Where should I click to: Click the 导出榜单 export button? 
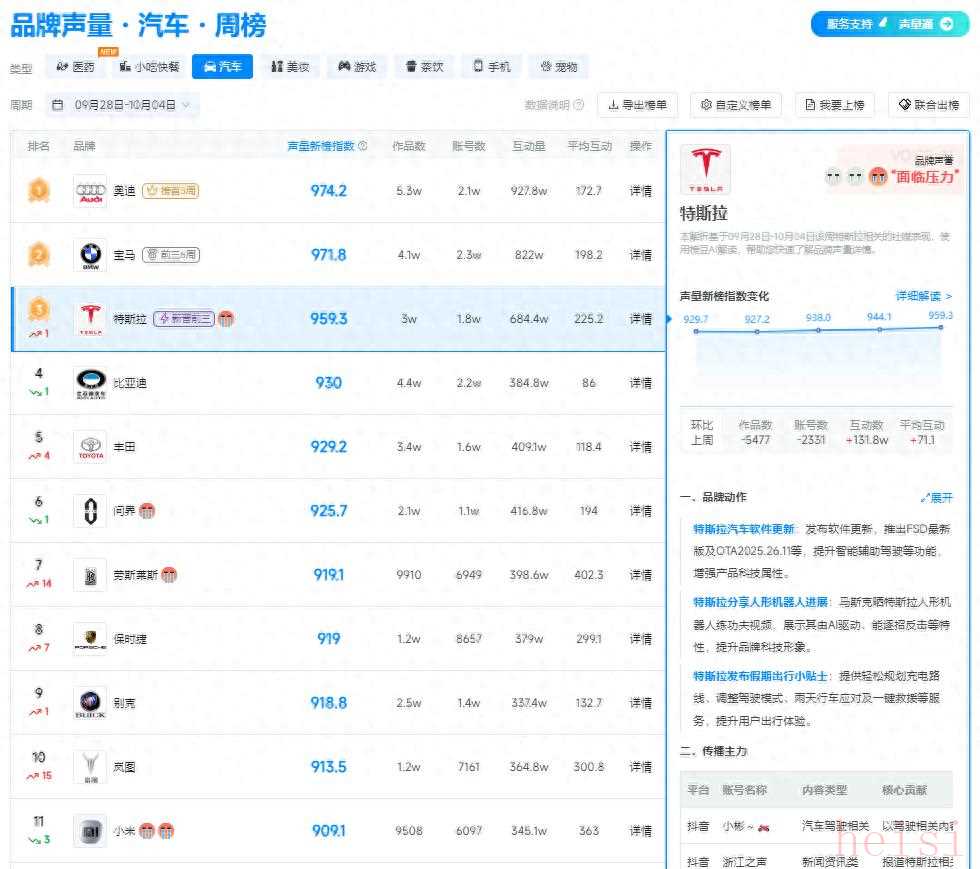pyautogui.click(x=638, y=105)
